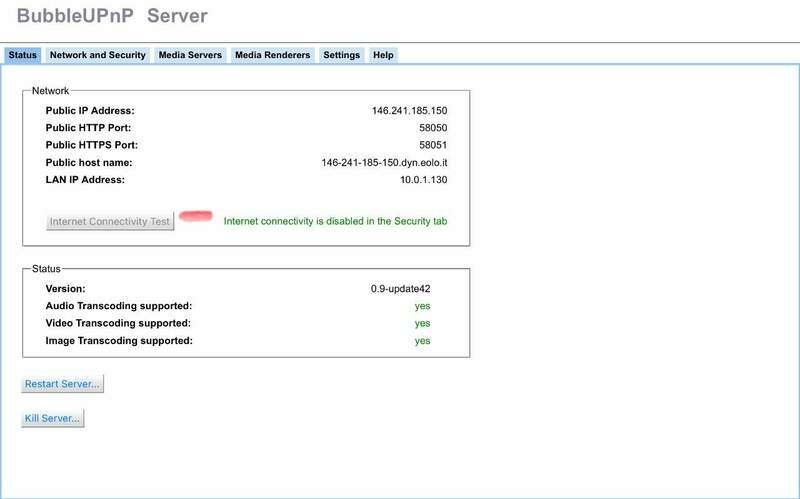Open the Network and Security tab
Image resolution: width=800 pixels, height=499 pixels.
pyautogui.click(x=98, y=55)
